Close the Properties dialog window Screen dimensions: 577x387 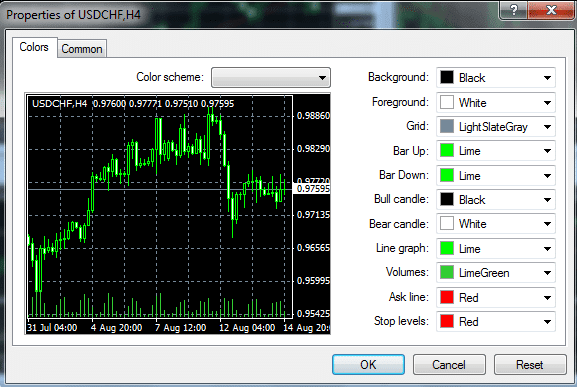pyautogui.click(x=551, y=10)
